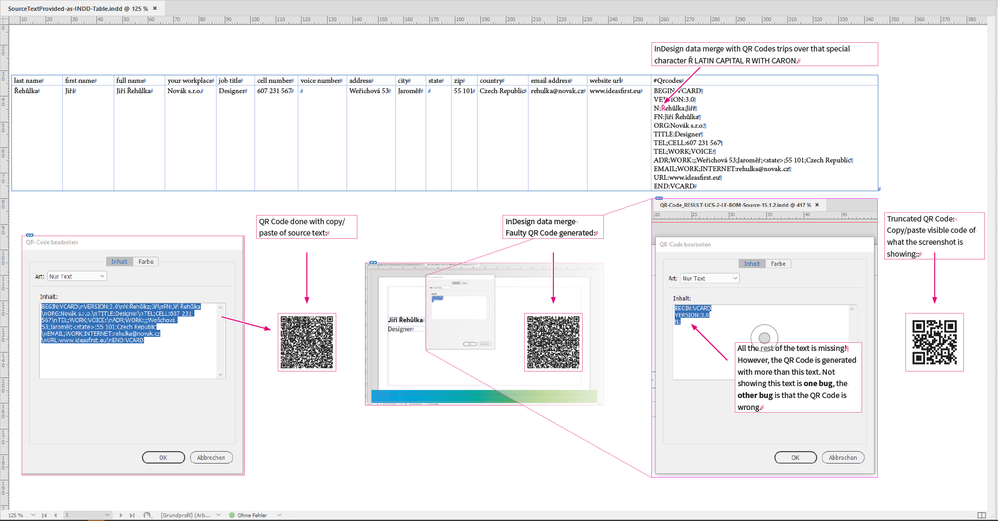This screenshot has width=998, height=521.
Task: Select Inhalt tab in left QR-Code dialog image
Action: pos(119,261)
